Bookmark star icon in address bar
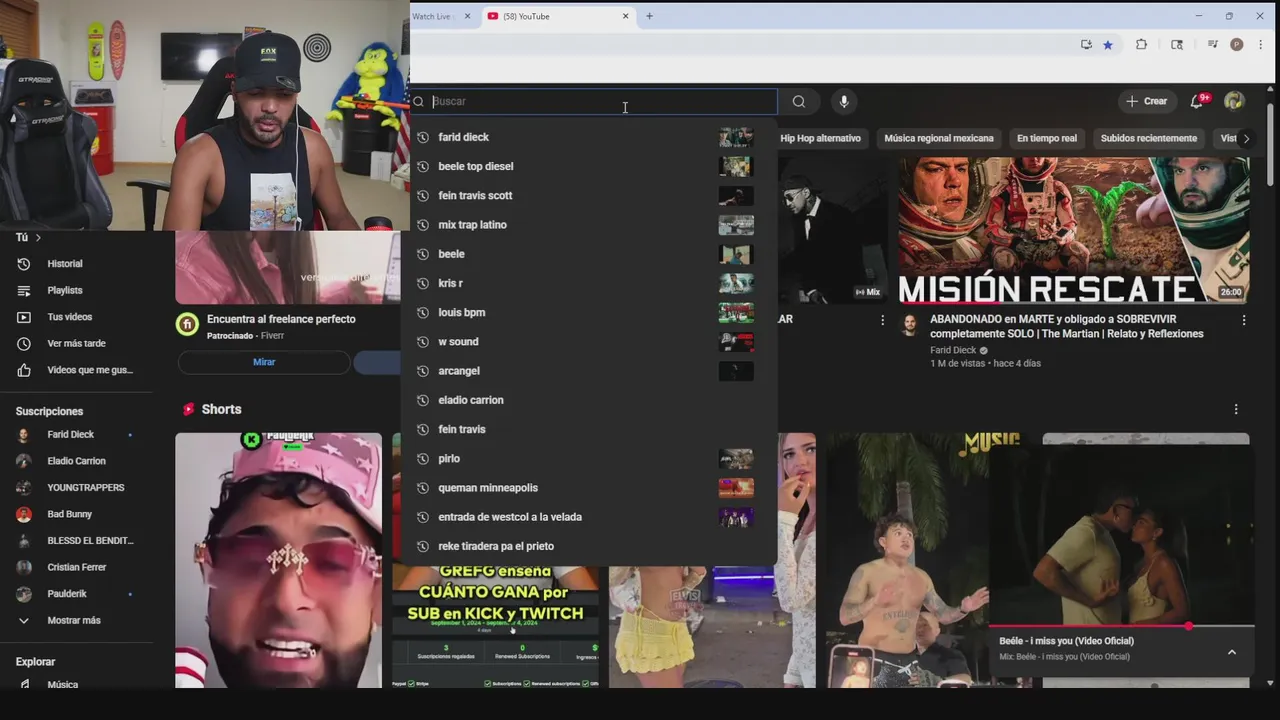The width and height of the screenshot is (1280, 720). coord(1108,45)
